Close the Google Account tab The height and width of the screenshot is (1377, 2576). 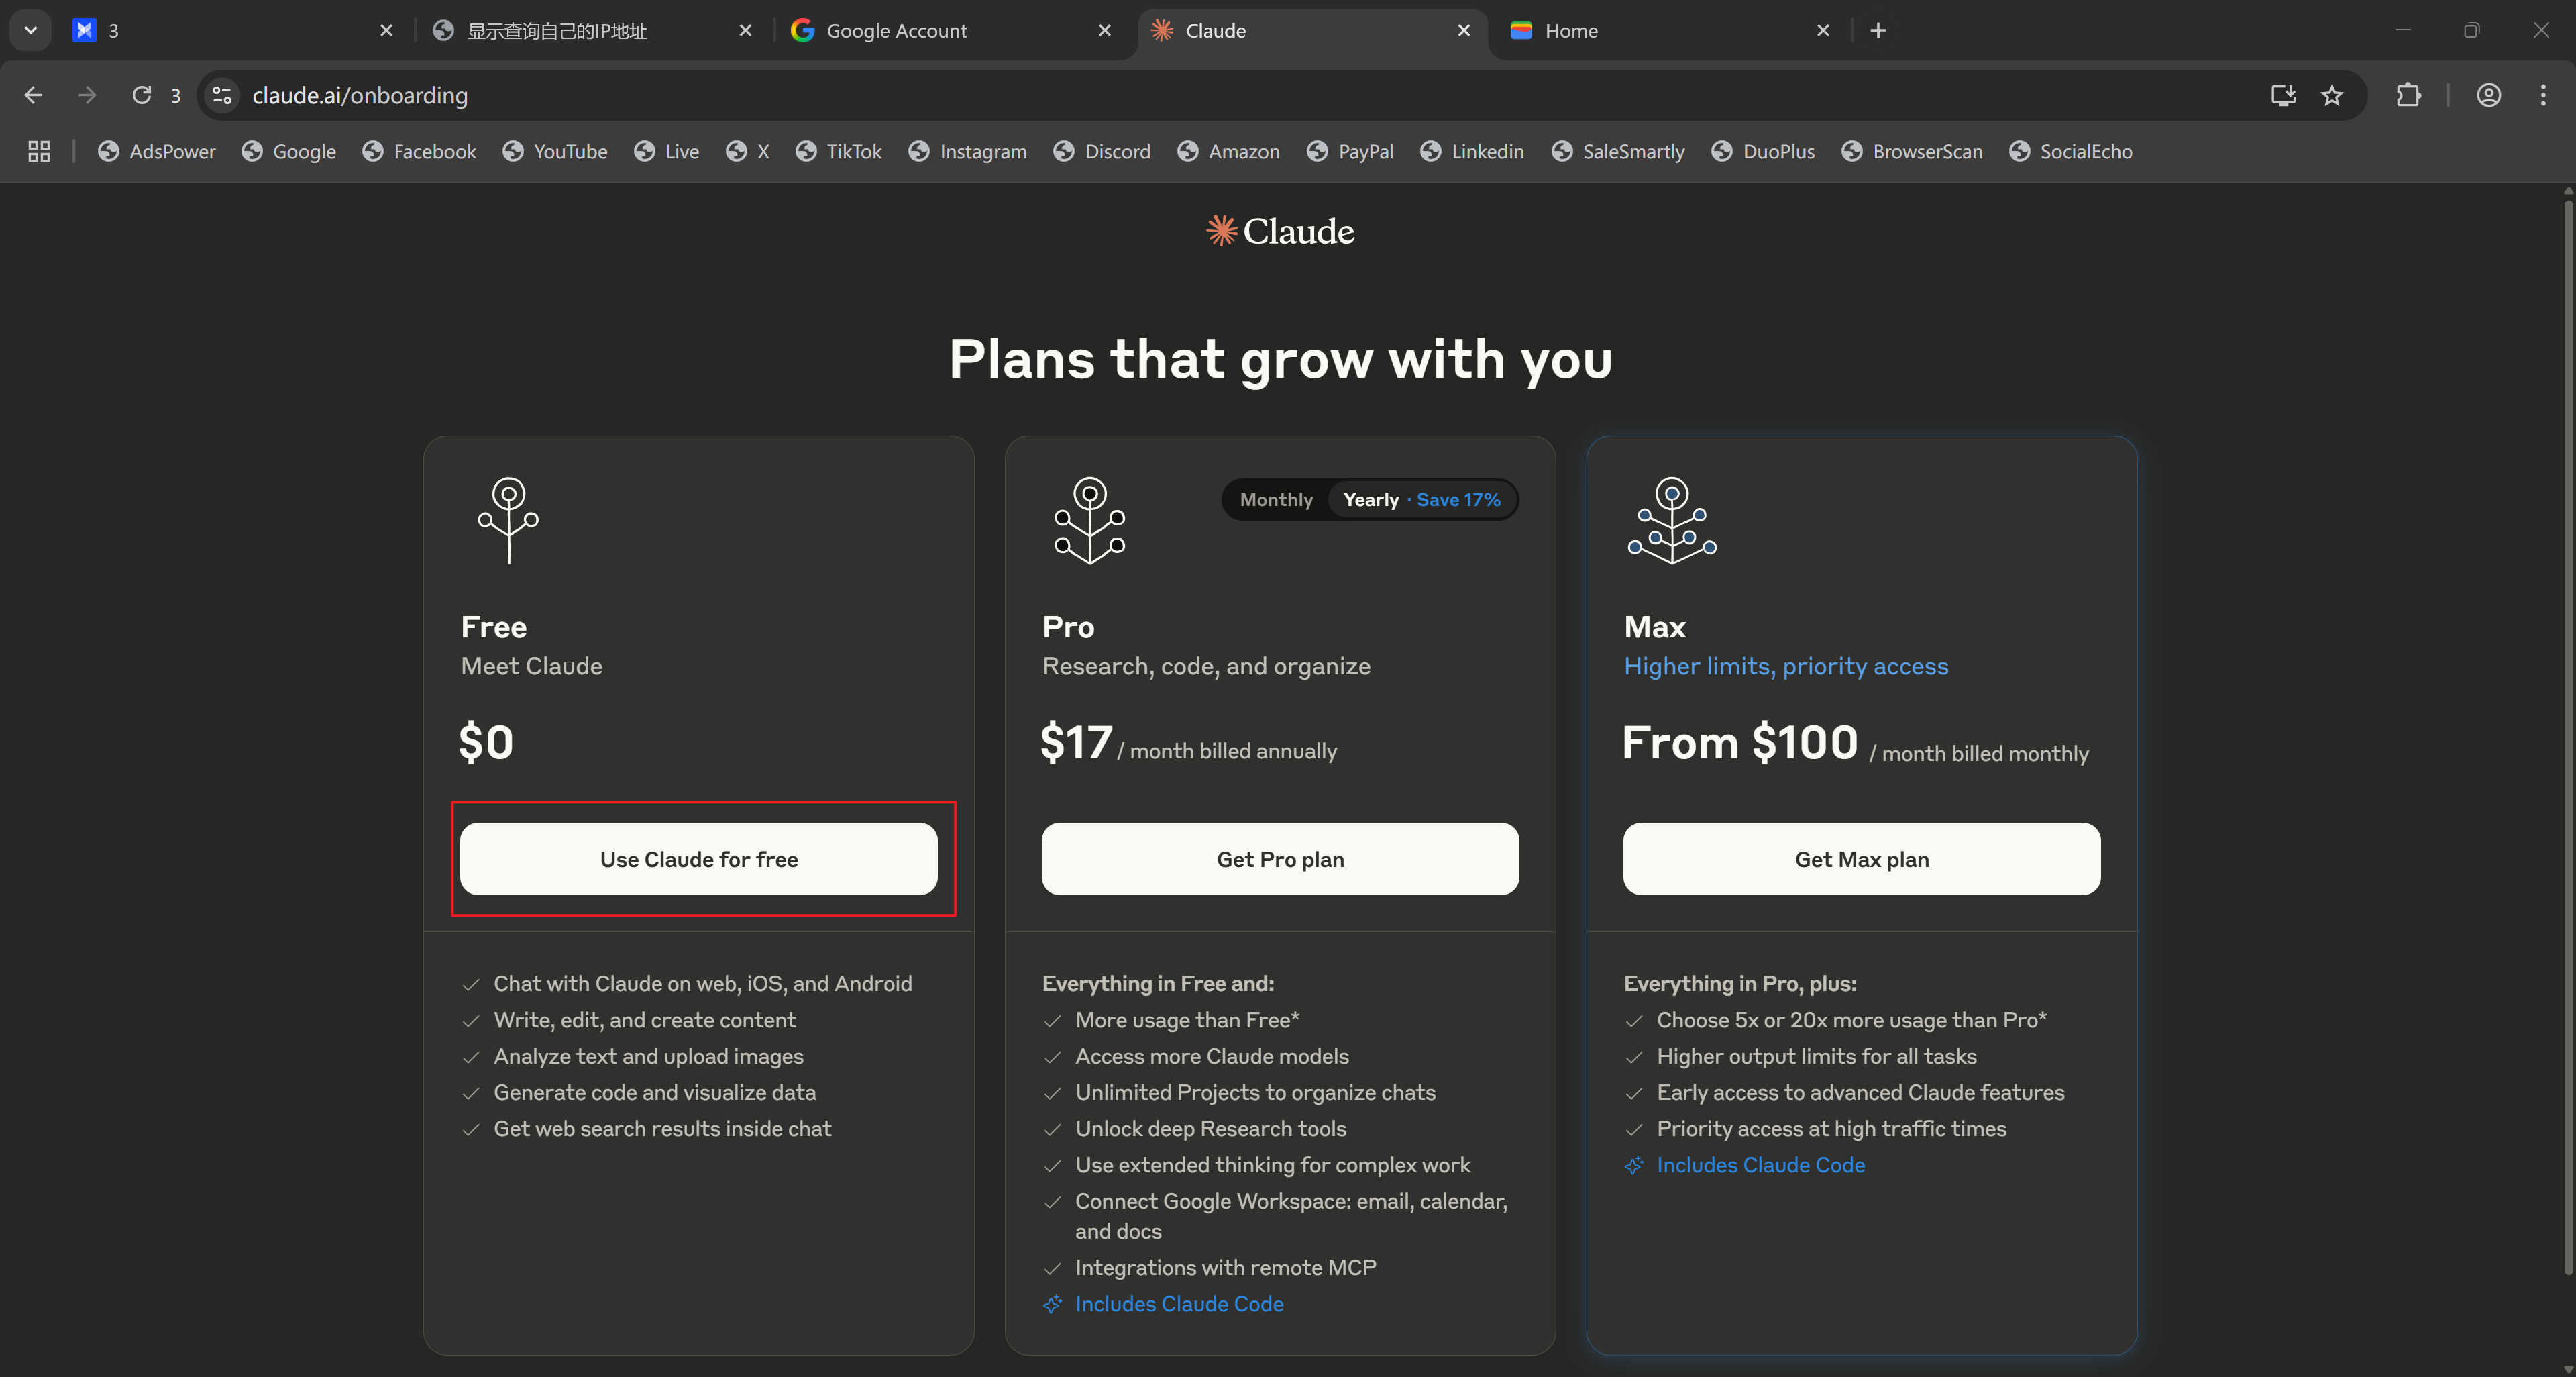1105,30
